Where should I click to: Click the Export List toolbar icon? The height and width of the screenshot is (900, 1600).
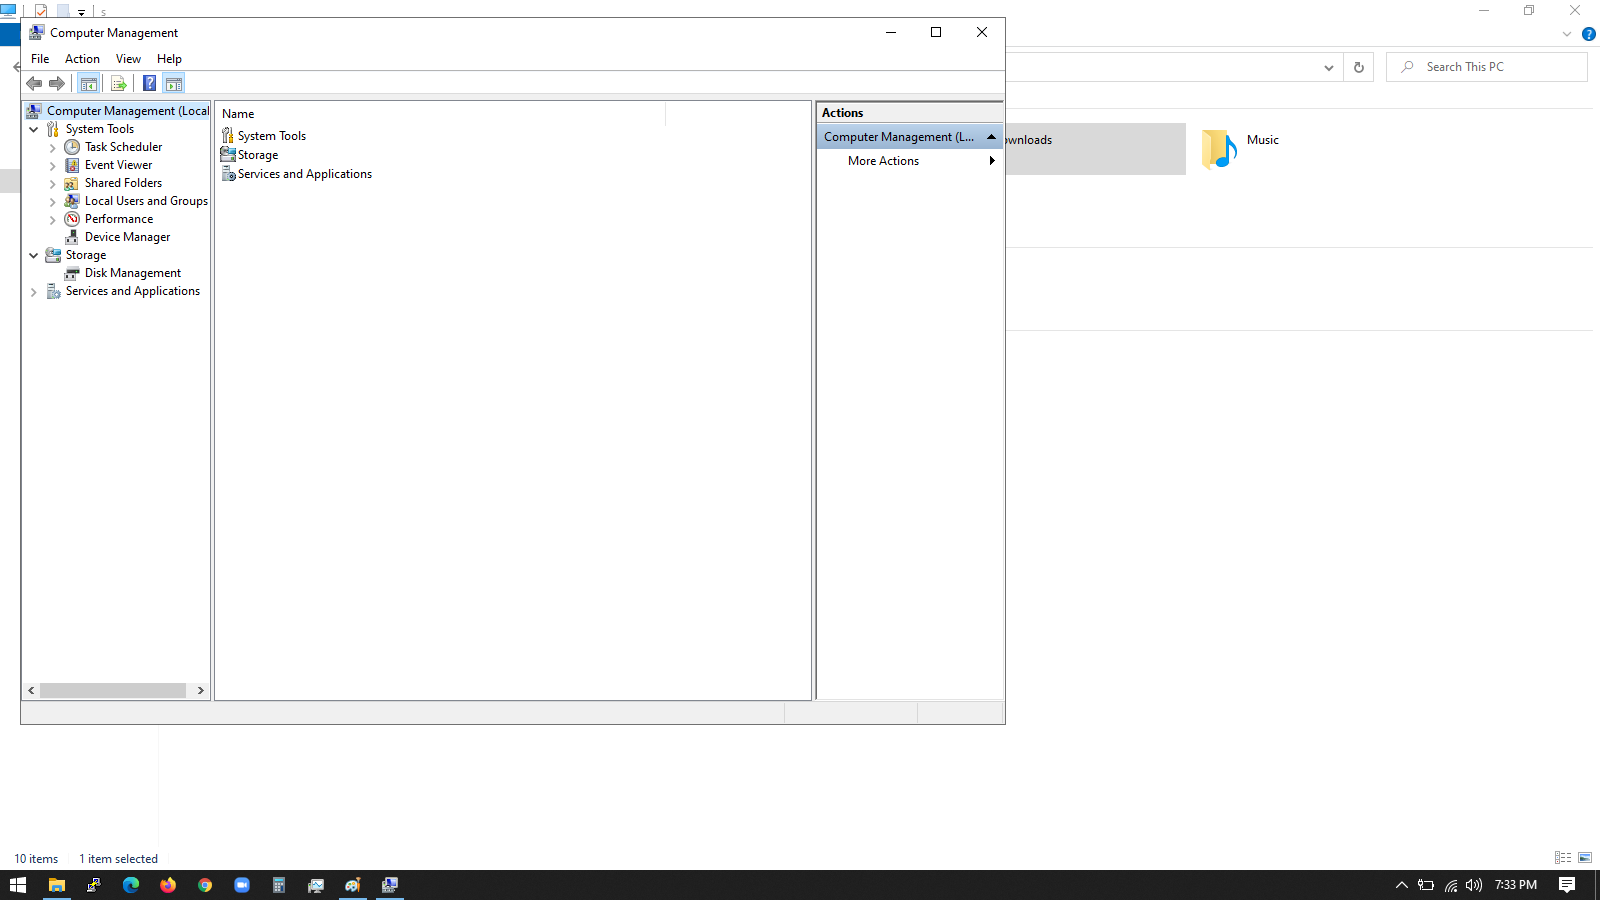click(x=119, y=83)
